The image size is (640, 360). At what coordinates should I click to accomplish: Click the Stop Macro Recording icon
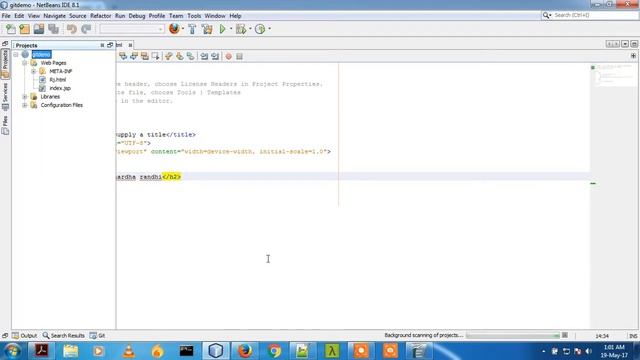(240, 56)
